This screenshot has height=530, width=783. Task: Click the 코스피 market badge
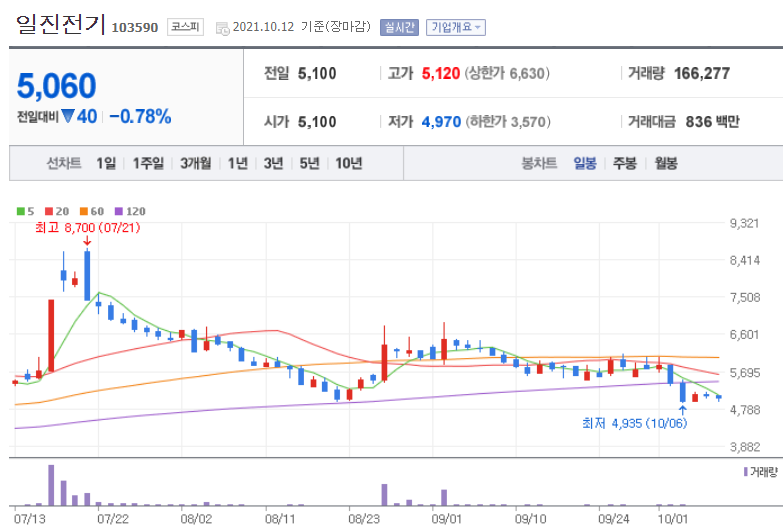point(185,26)
